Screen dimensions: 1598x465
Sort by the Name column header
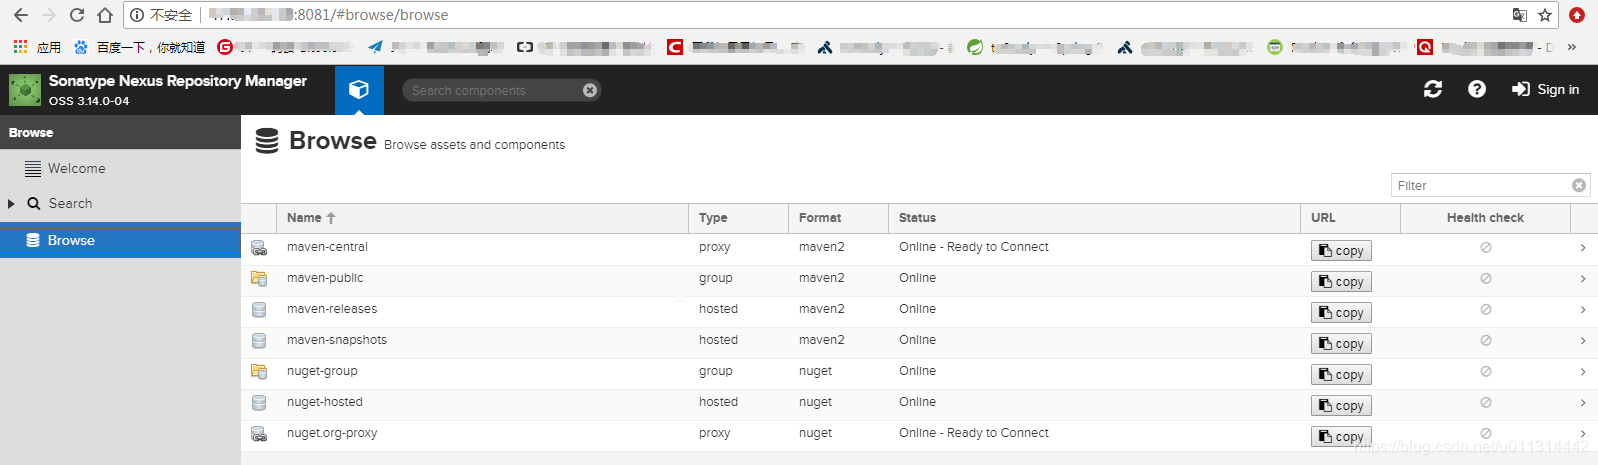pos(482,218)
